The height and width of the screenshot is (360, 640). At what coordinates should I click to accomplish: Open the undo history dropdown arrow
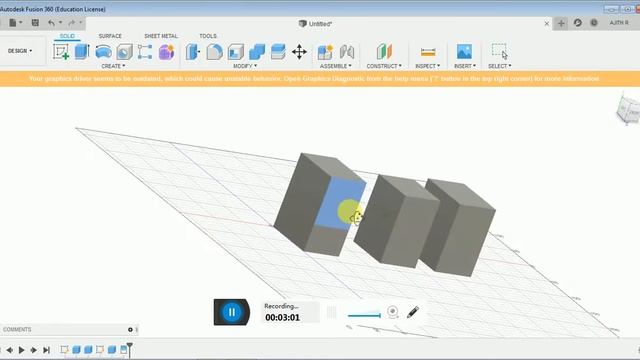click(60, 22)
